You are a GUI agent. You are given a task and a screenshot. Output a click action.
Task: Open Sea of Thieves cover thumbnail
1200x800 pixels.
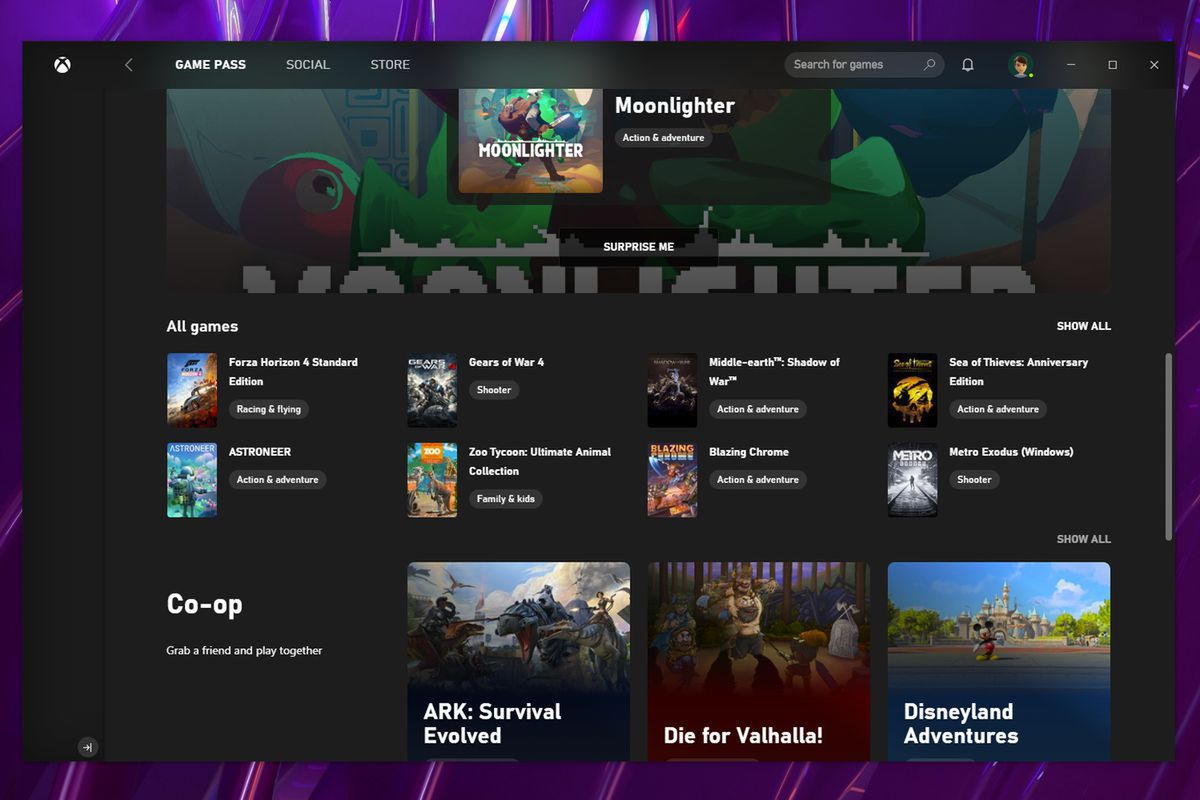coord(913,390)
